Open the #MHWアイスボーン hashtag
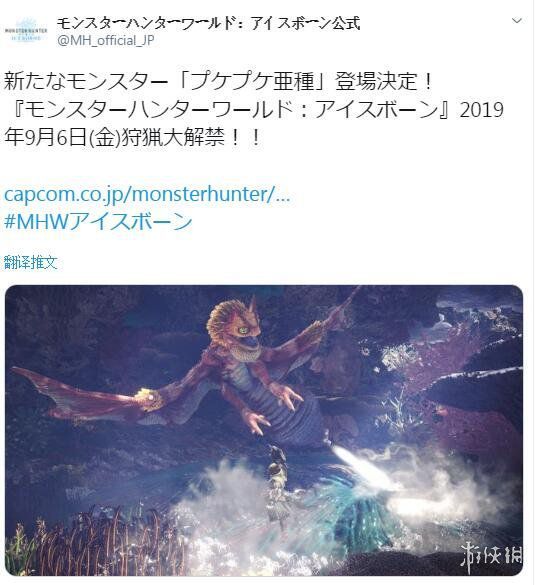The image size is (538, 585). click(98, 222)
